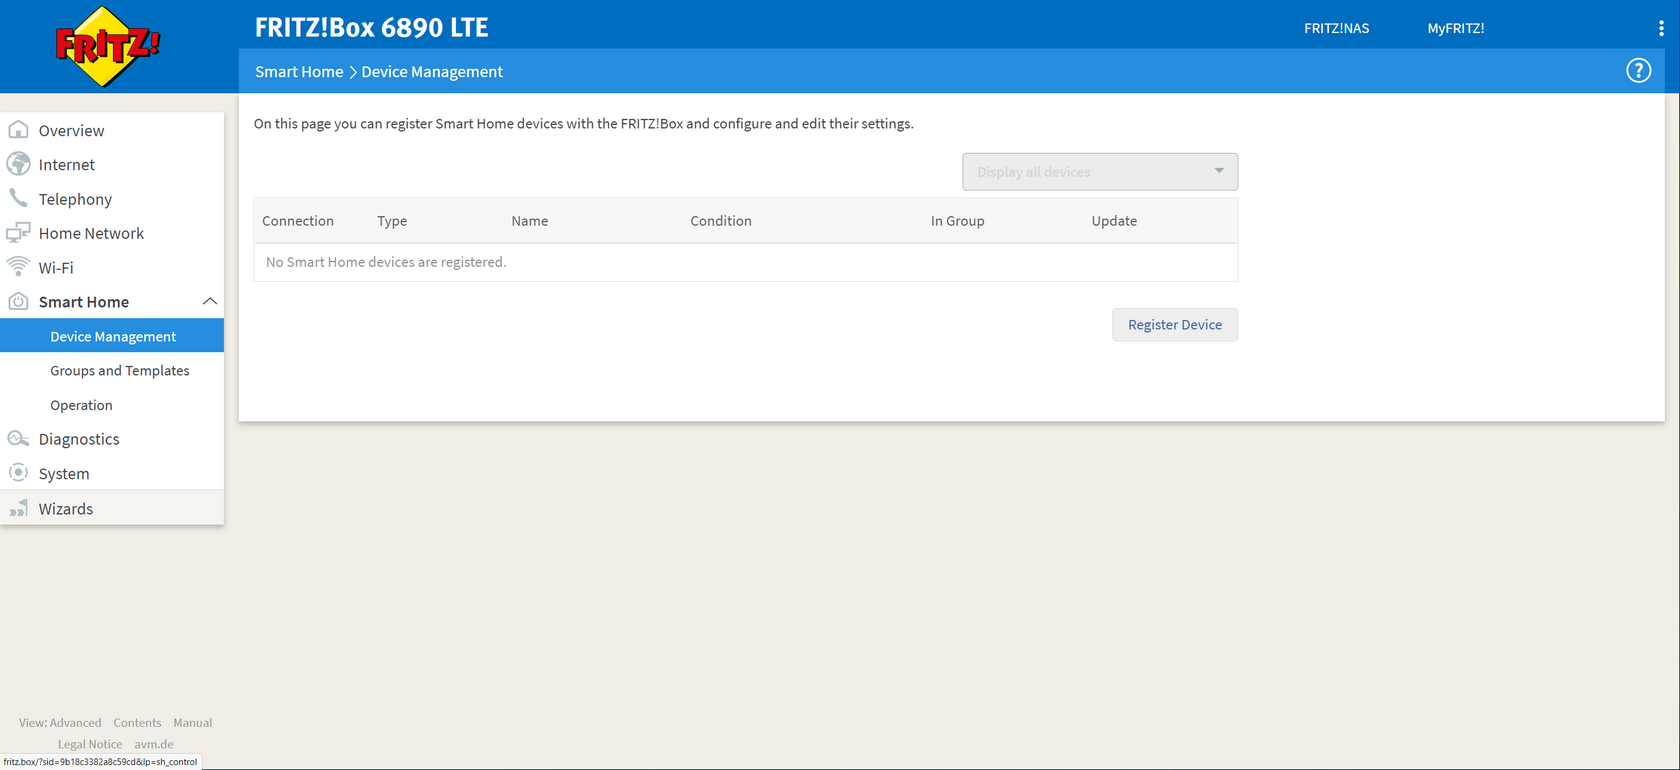Open the Diagnostics menu

pos(79,439)
